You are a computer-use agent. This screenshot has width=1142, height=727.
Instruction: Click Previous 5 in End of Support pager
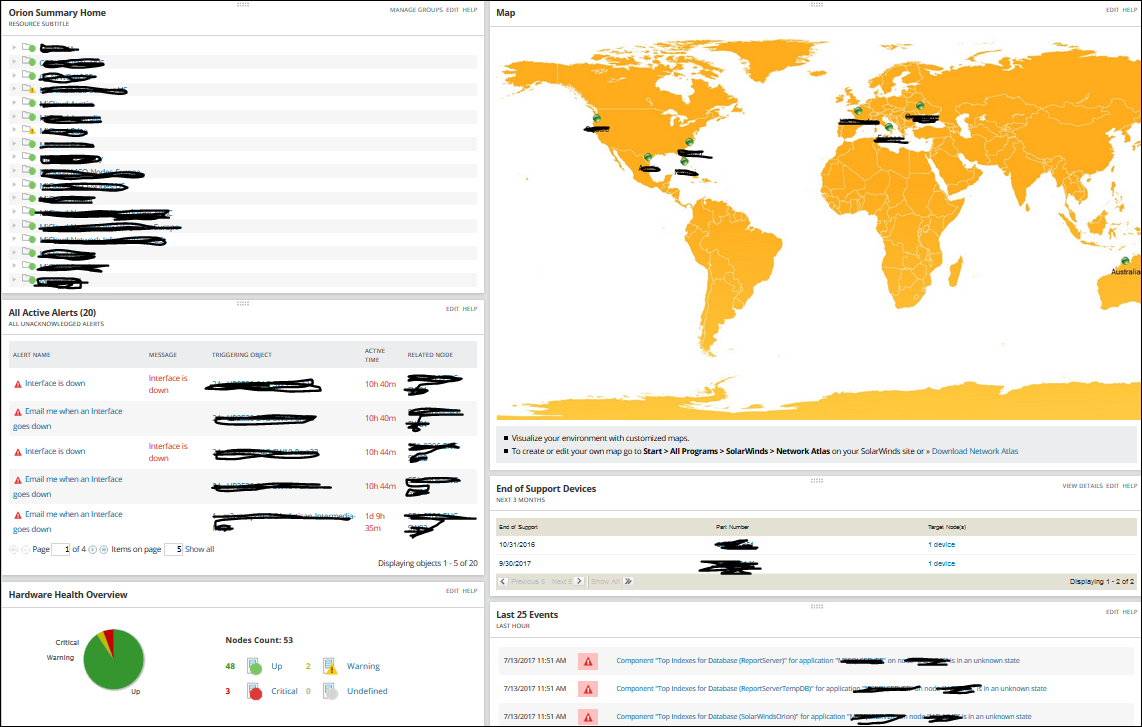click(x=528, y=581)
